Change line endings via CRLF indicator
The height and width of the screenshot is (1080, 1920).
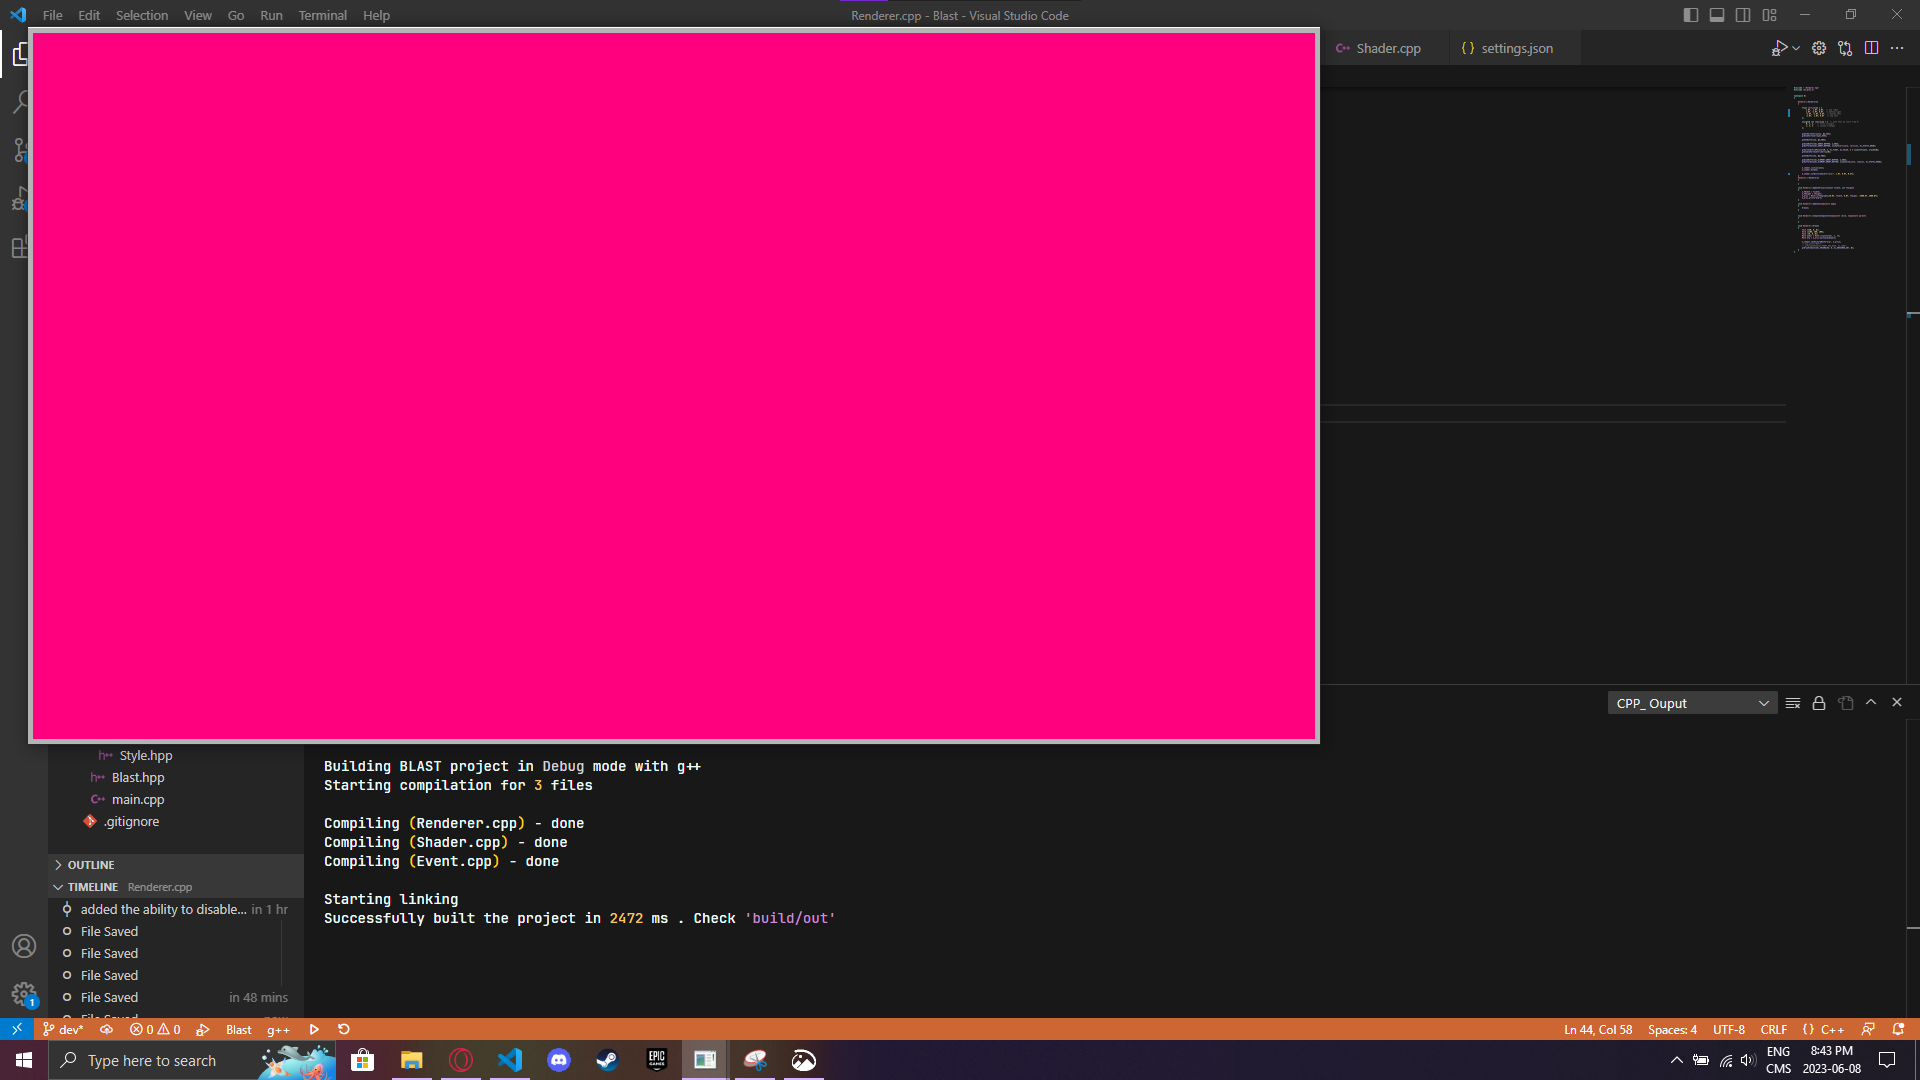coord(1774,1029)
